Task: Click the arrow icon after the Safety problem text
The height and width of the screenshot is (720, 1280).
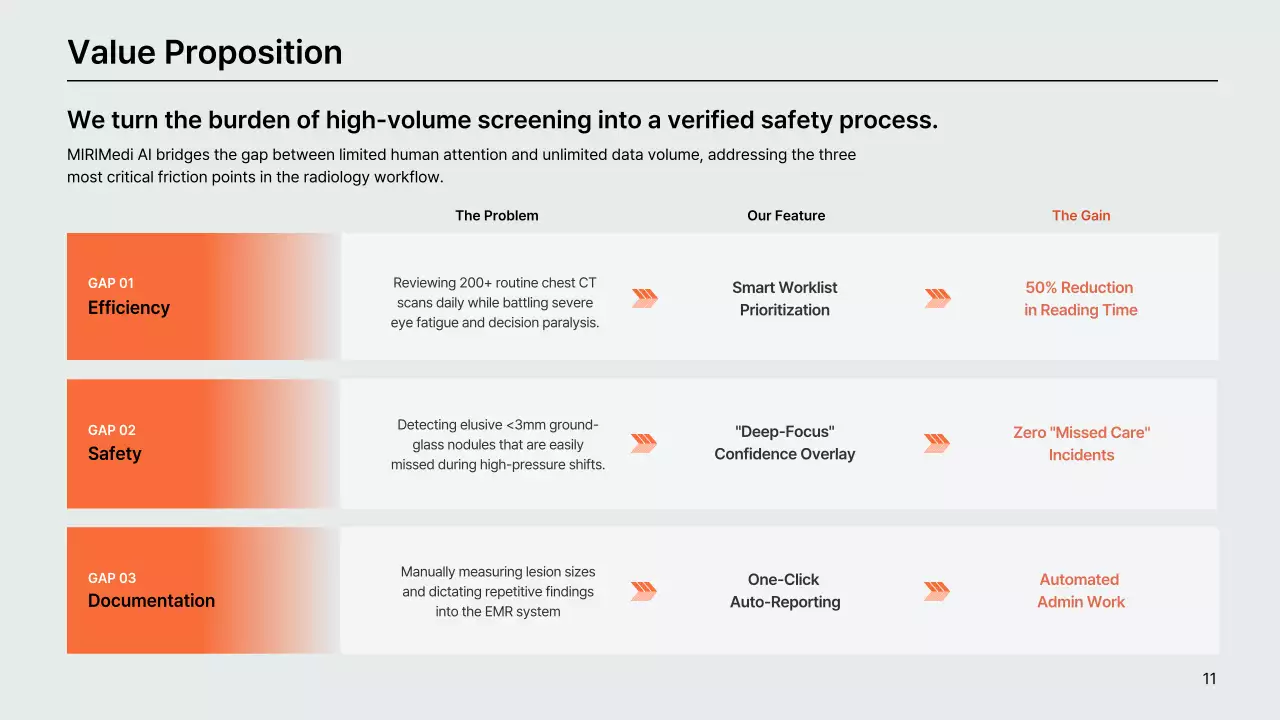Action: pos(644,443)
